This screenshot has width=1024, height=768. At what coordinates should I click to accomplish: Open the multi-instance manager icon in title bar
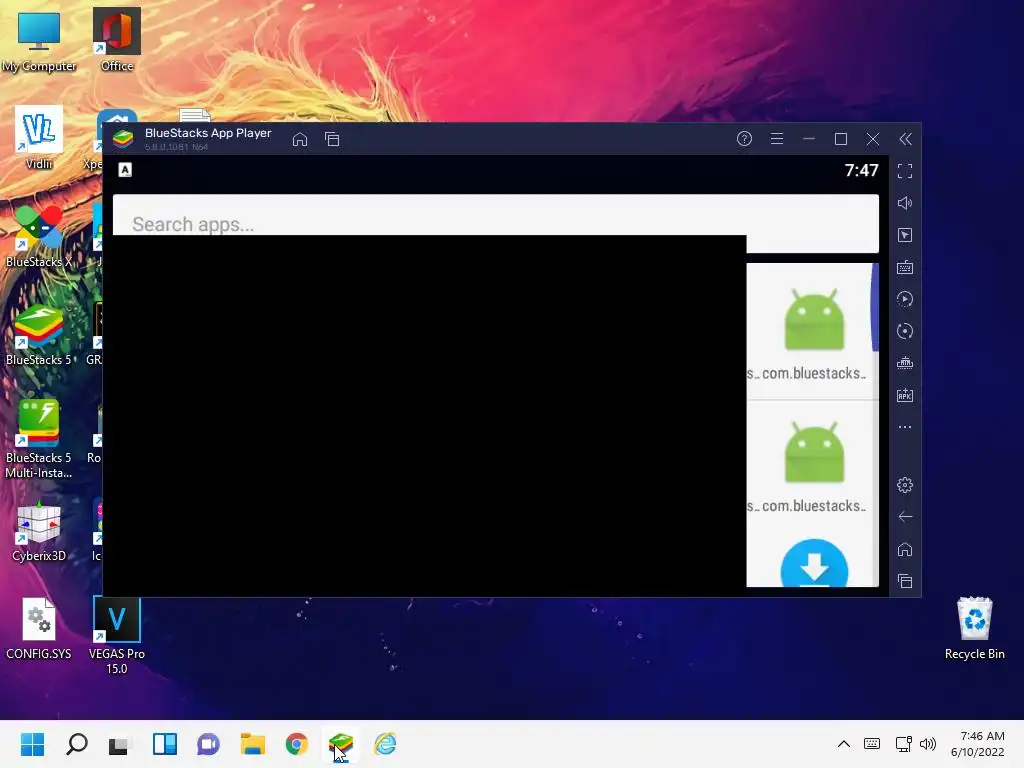coord(332,139)
